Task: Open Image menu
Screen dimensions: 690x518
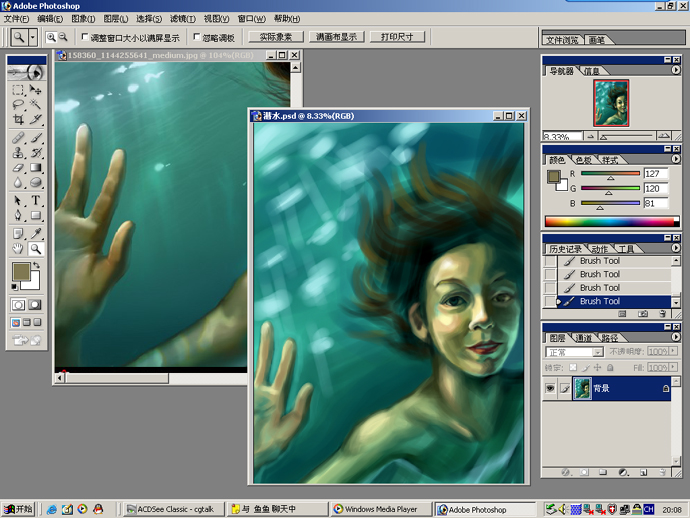Action: point(83,18)
